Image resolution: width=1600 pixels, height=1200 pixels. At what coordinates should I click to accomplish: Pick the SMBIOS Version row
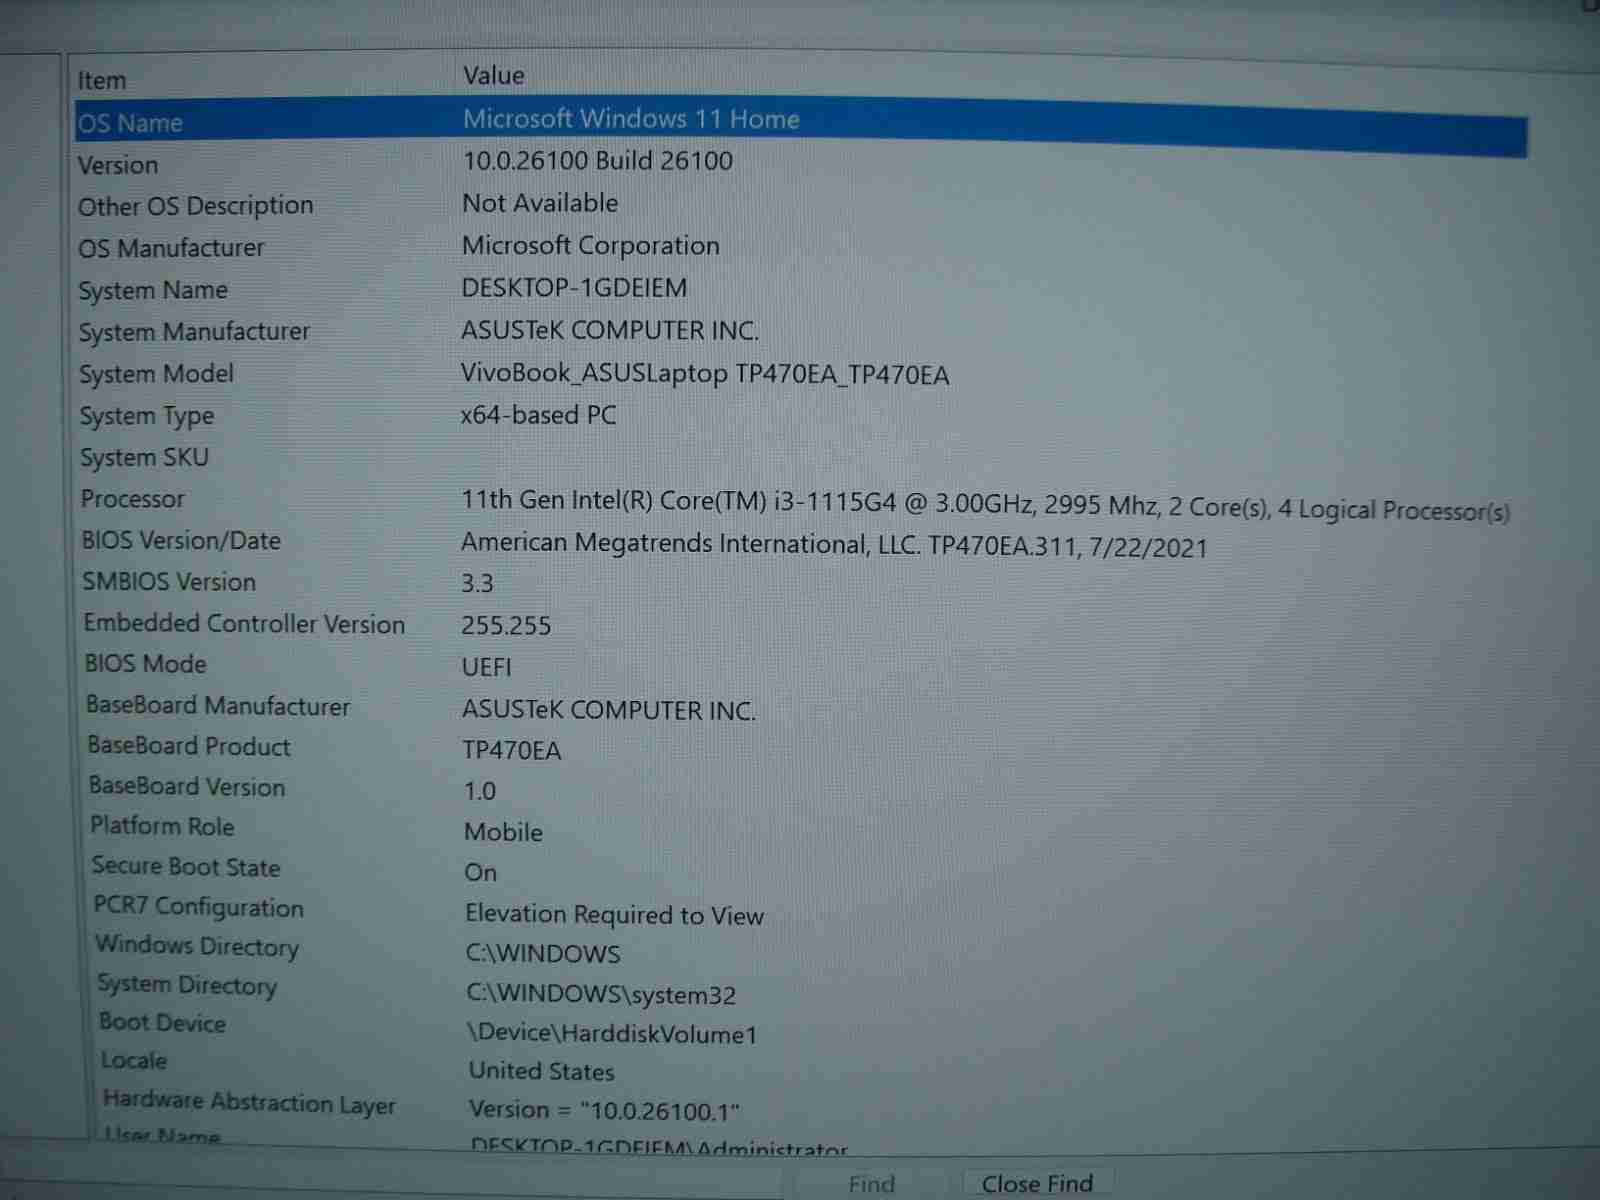coord(169,582)
